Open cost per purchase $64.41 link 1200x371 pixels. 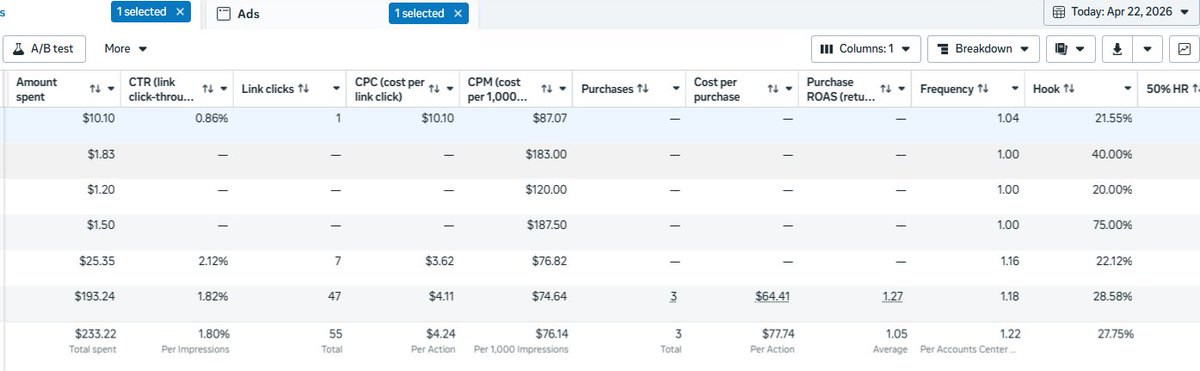(x=772, y=296)
